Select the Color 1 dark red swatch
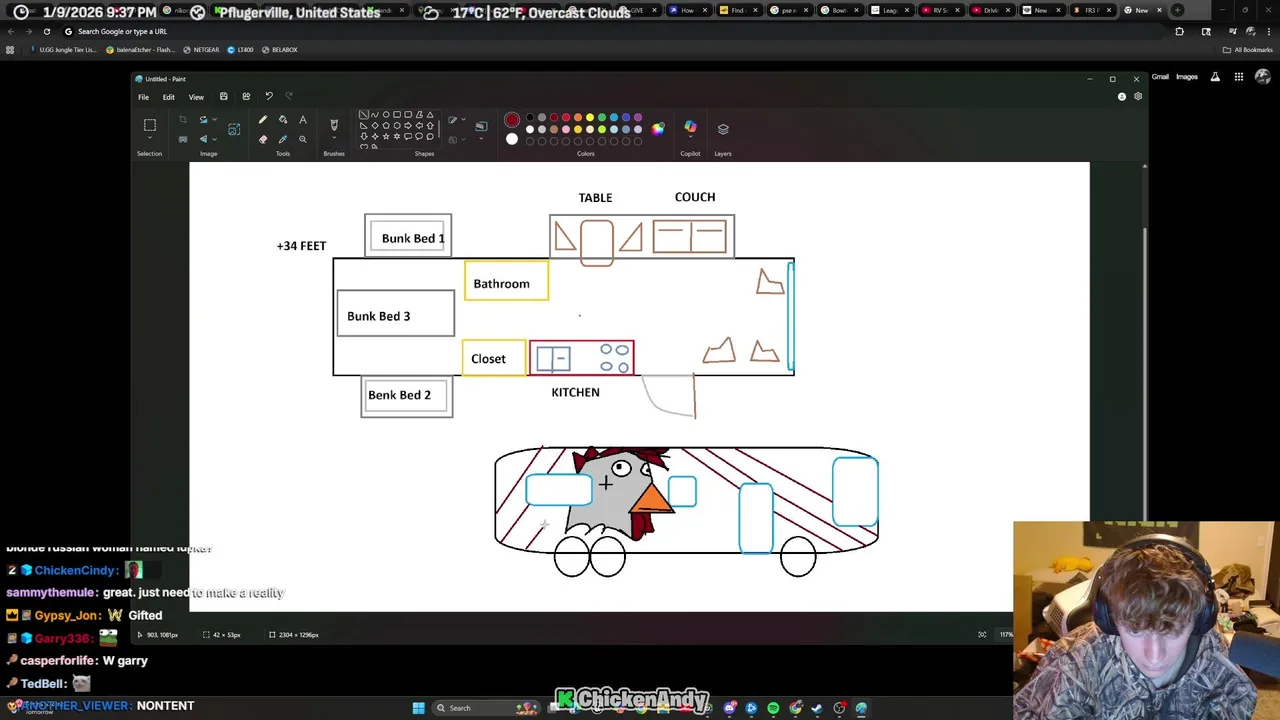The image size is (1280, 720). (x=511, y=119)
